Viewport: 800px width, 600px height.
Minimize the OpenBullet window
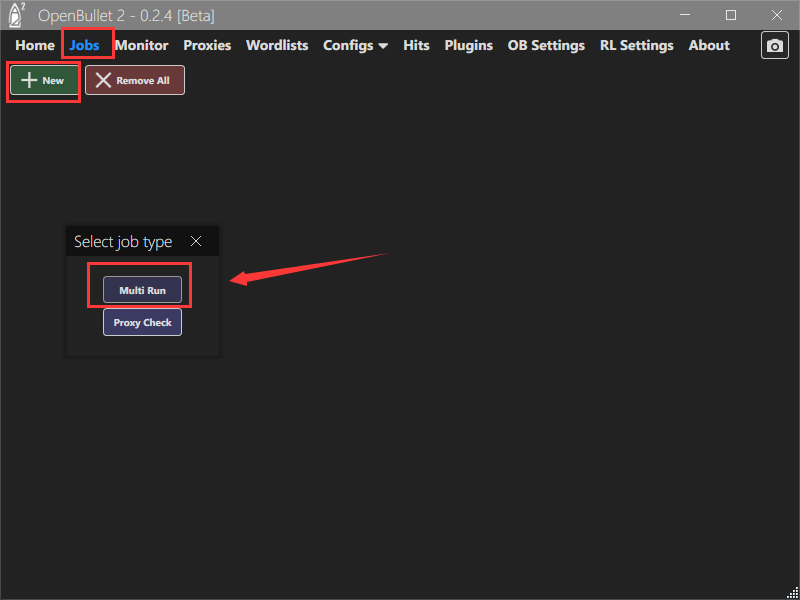point(686,15)
